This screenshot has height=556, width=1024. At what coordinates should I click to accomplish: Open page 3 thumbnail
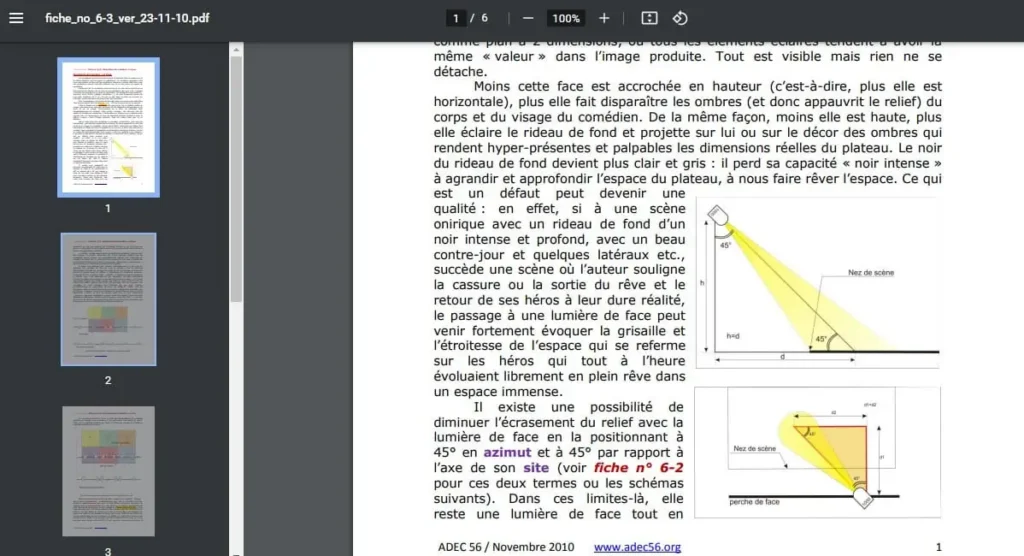click(x=108, y=471)
